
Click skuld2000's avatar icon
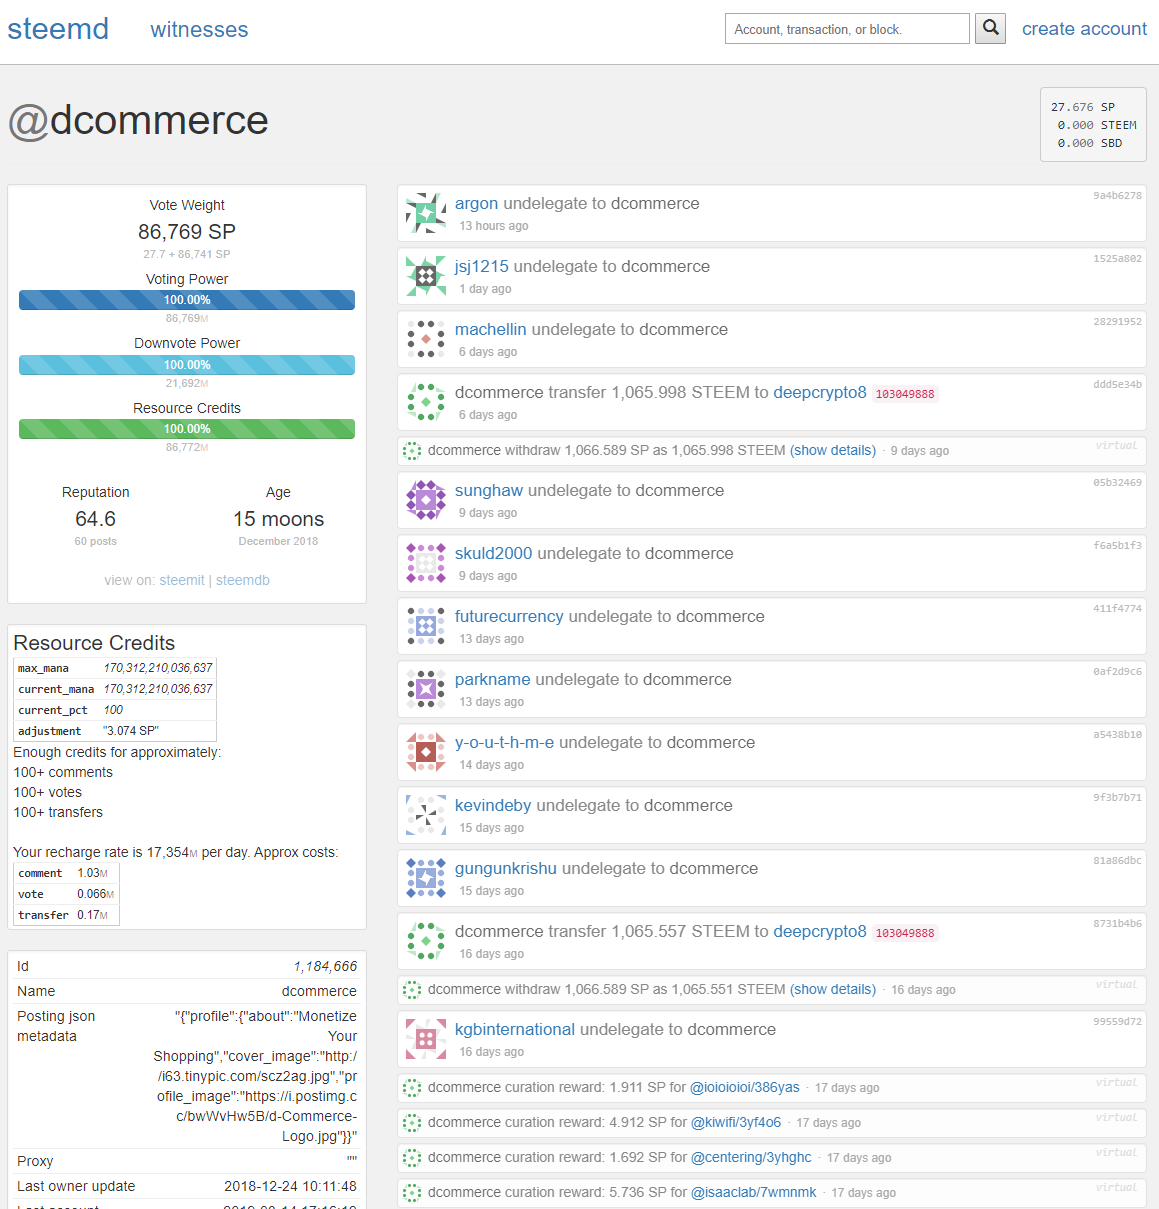point(426,563)
